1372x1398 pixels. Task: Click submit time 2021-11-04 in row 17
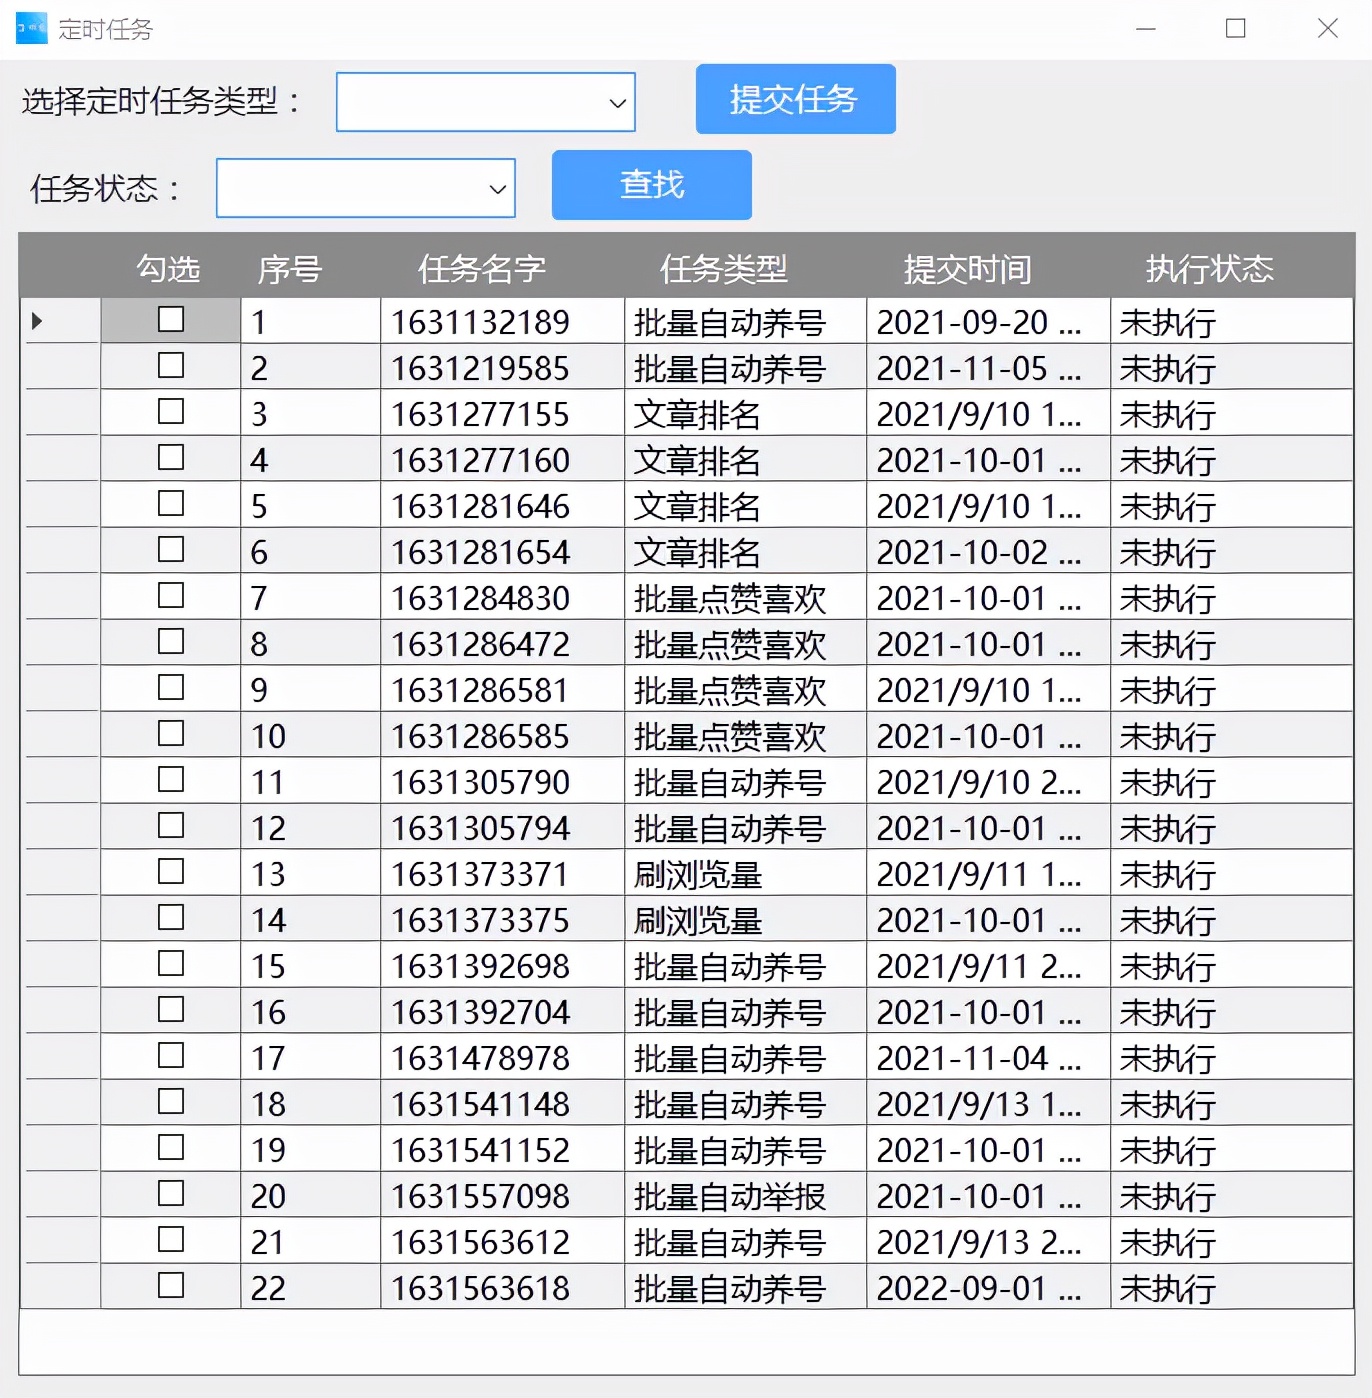tap(988, 1058)
